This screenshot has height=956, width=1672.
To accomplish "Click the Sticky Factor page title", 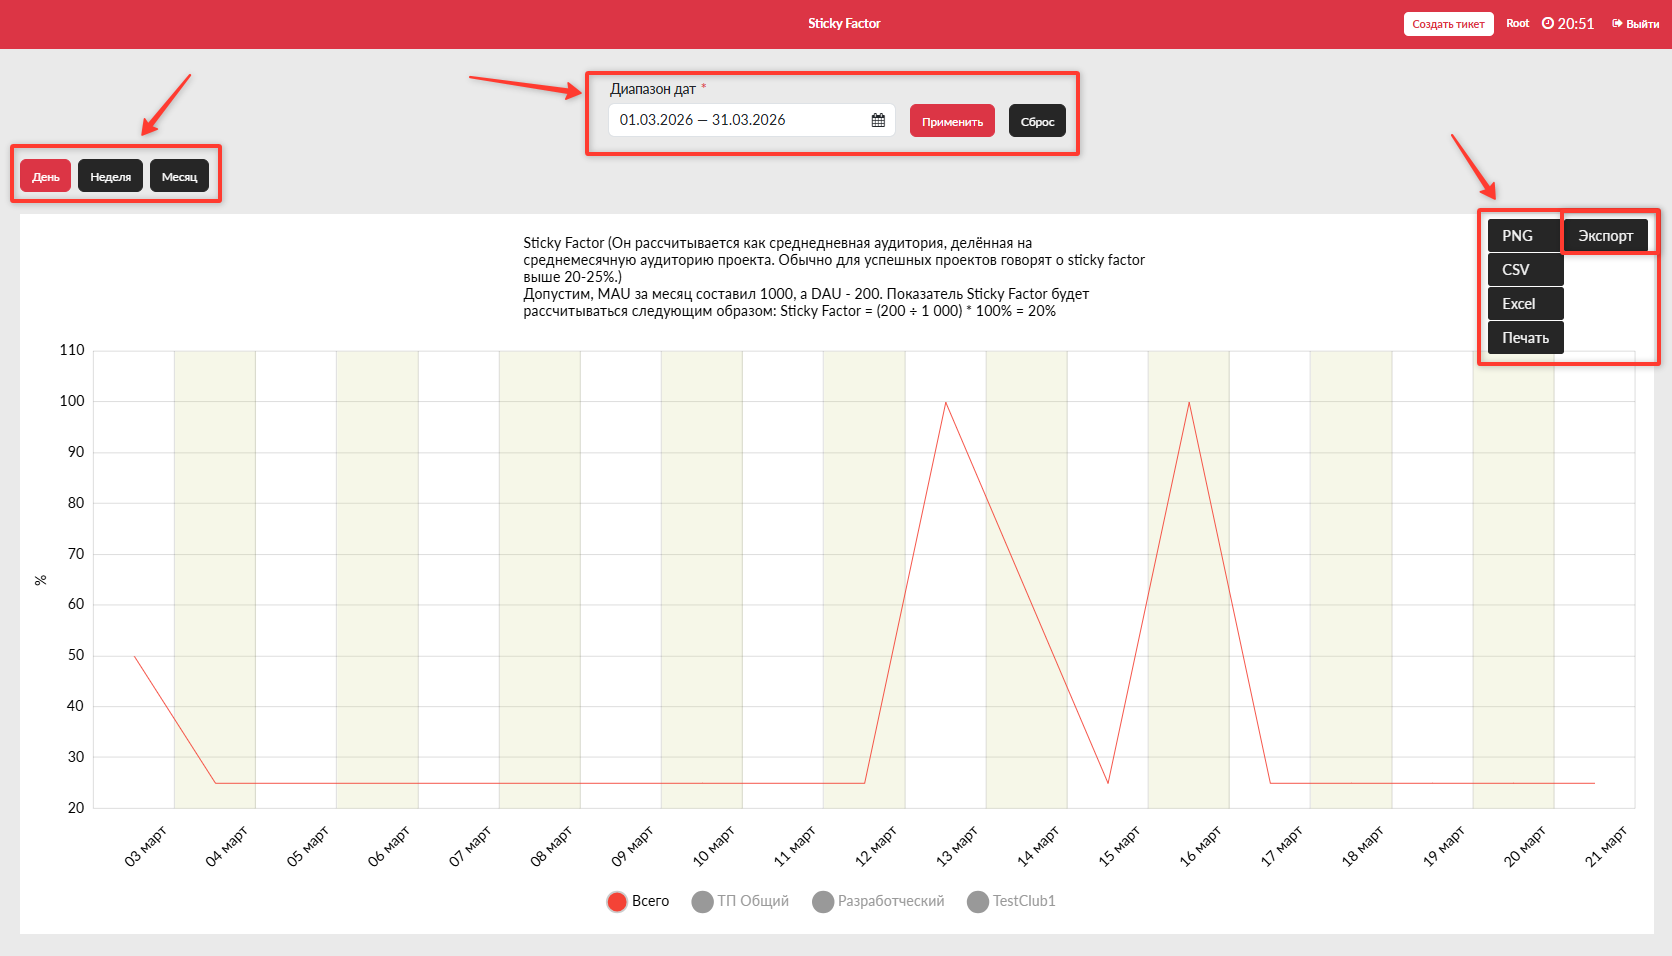I will pyautogui.click(x=844, y=23).
